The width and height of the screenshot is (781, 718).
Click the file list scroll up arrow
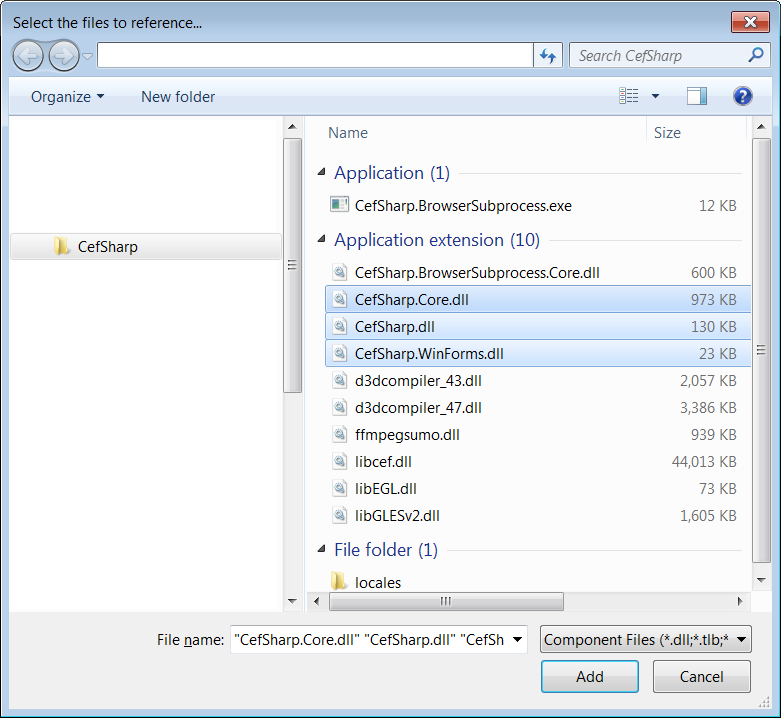761,127
